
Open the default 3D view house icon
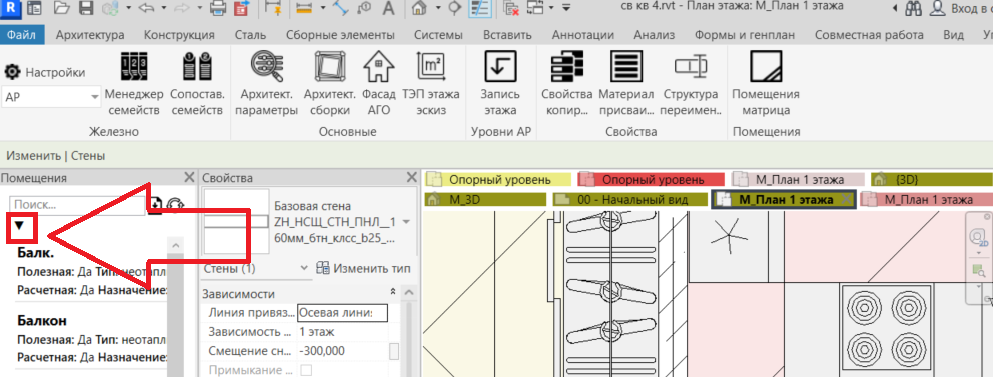pyautogui.click(x=419, y=8)
